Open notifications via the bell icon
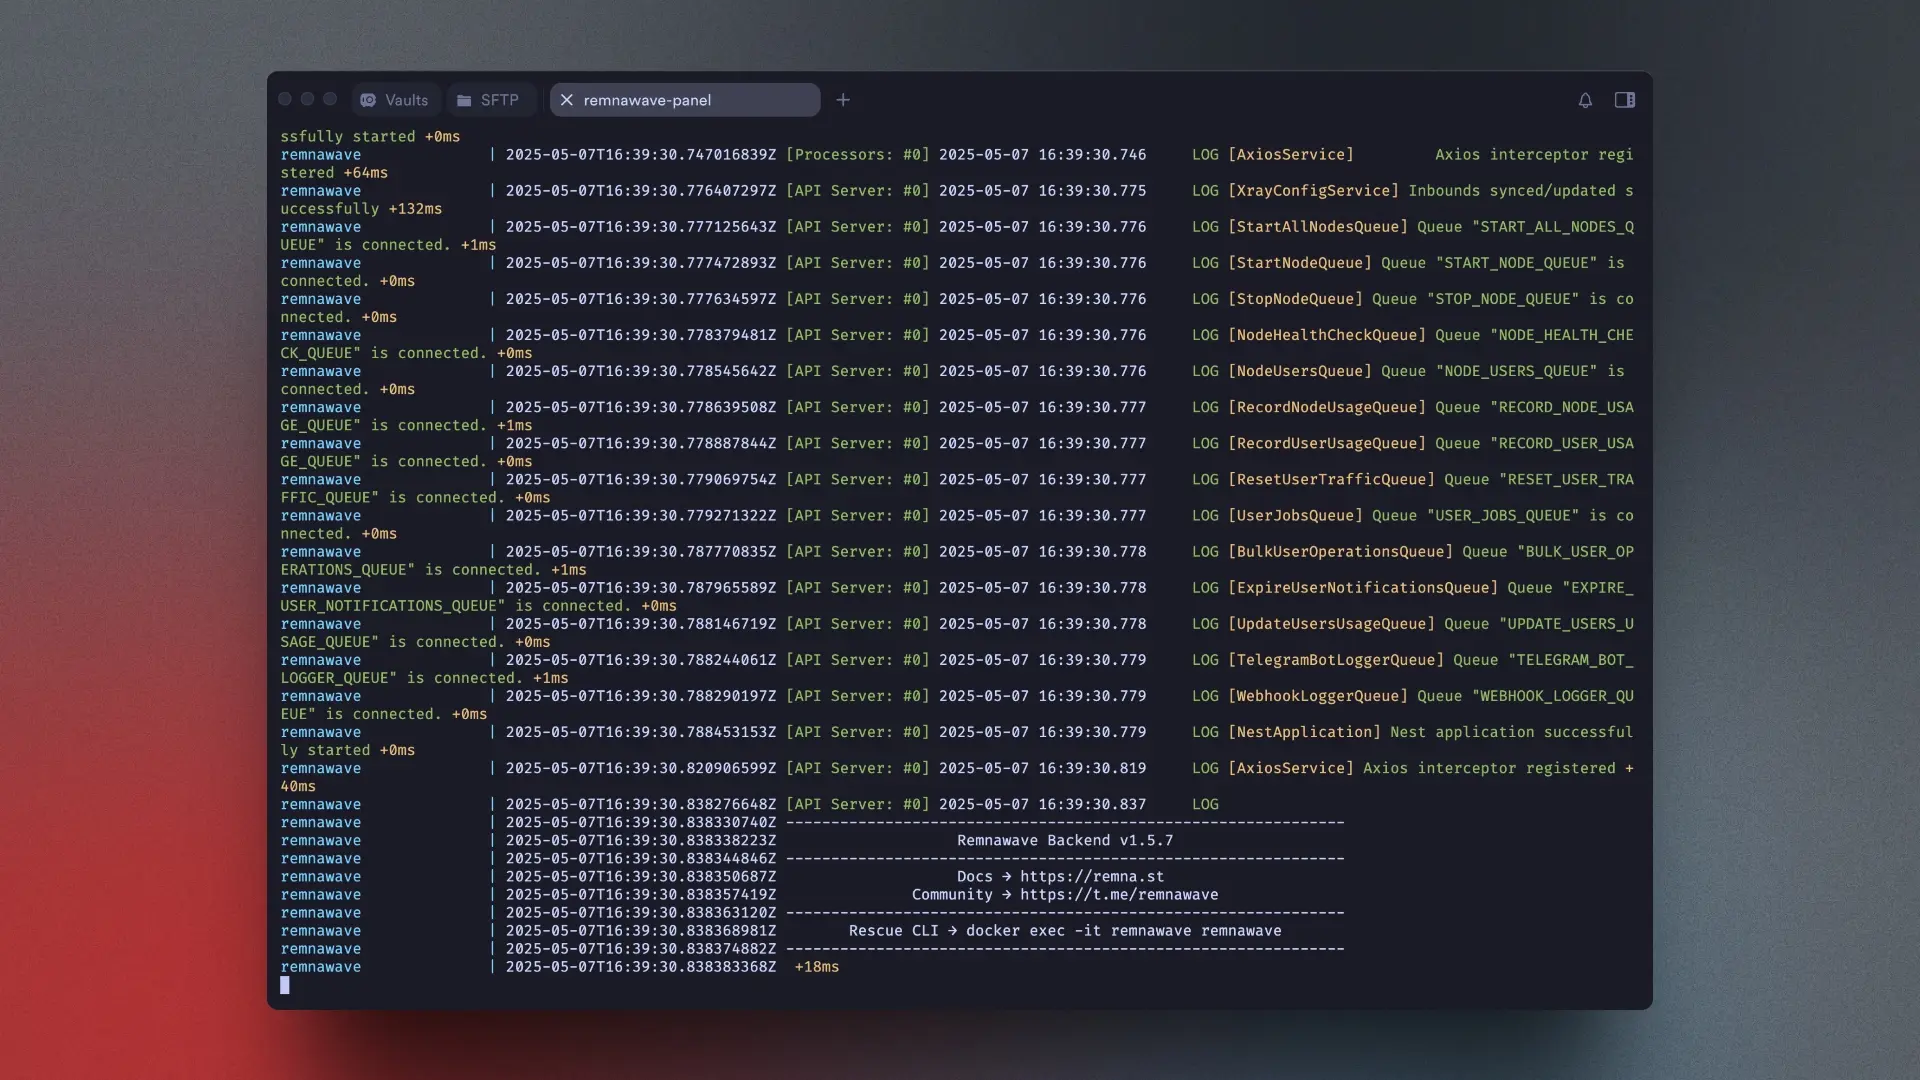Screen dimensions: 1920x1080 (x=1585, y=100)
